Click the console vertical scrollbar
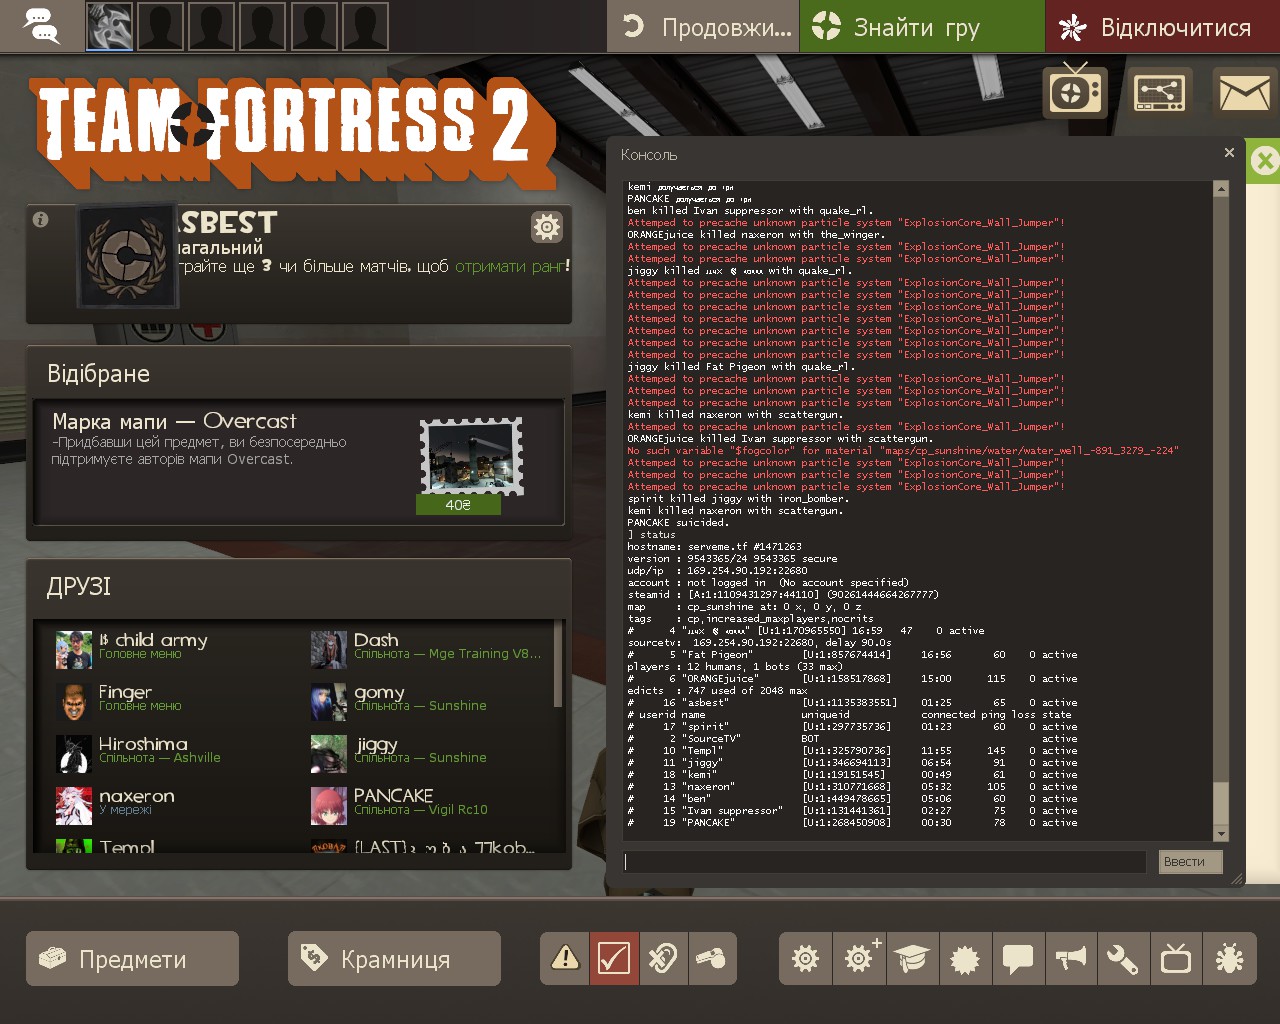This screenshot has height=1024, width=1280. pyautogui.click(x=1220, y=500)
